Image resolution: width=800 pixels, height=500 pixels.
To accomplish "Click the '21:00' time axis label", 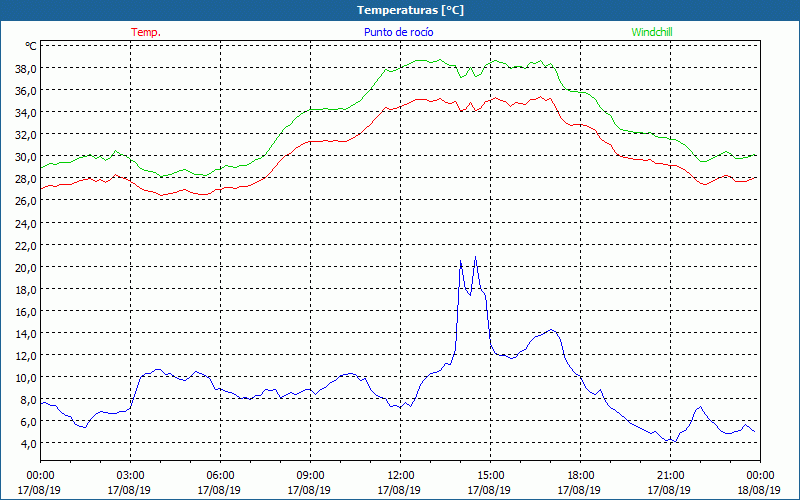I will [x=670, y=475].
